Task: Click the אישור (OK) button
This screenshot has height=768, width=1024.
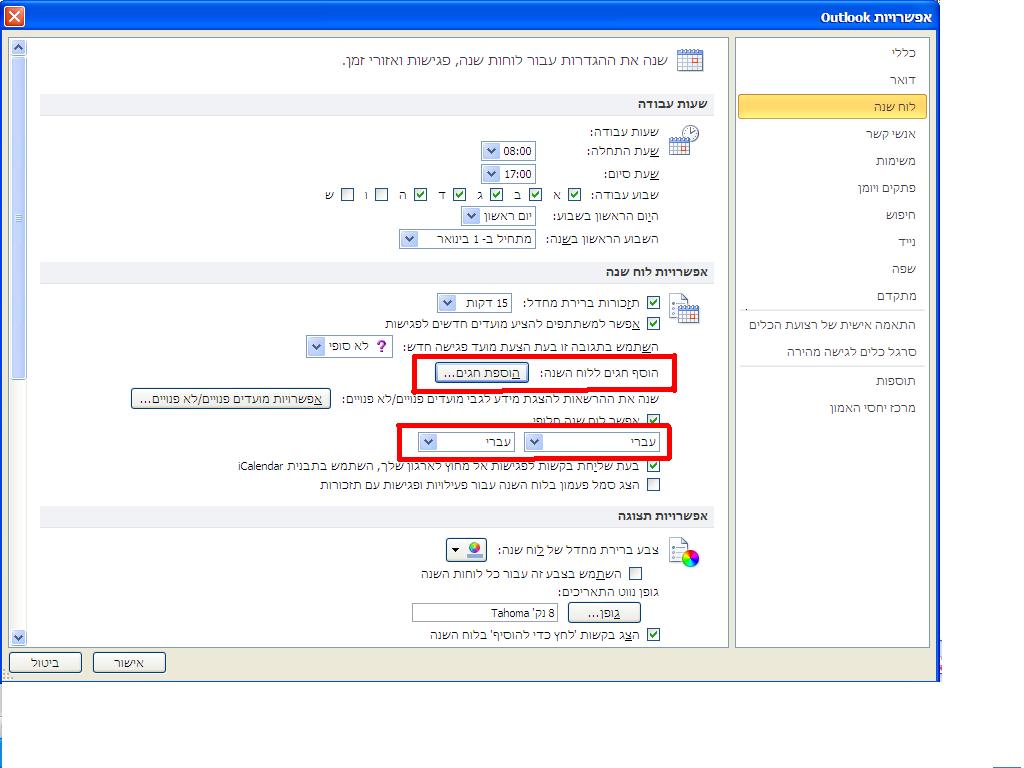Action: 129,662
